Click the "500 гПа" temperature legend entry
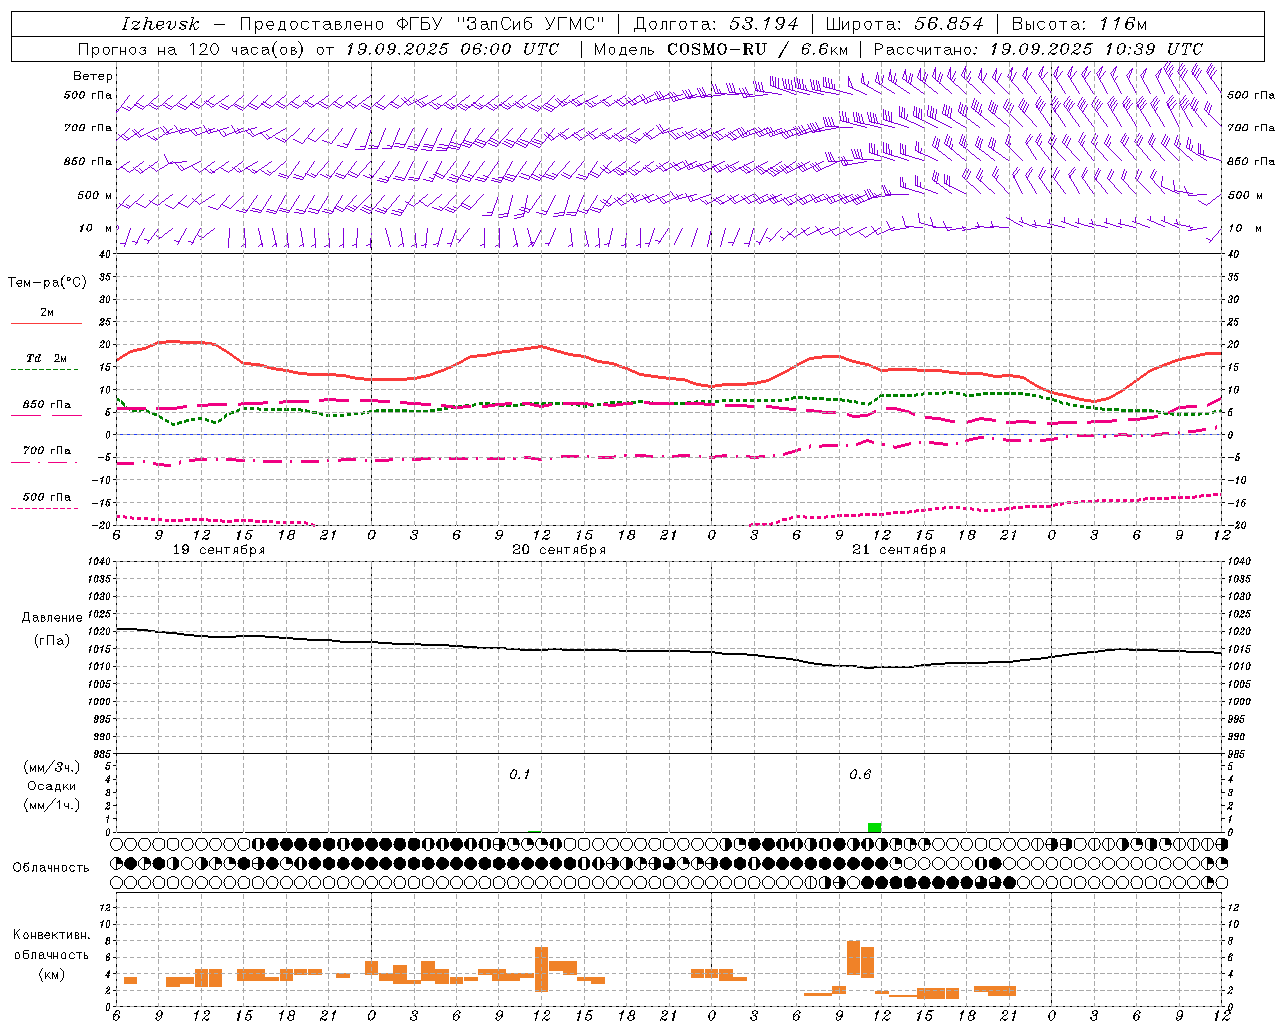1280x1024 pixels. pyautogui.click(x=47, y=497)
